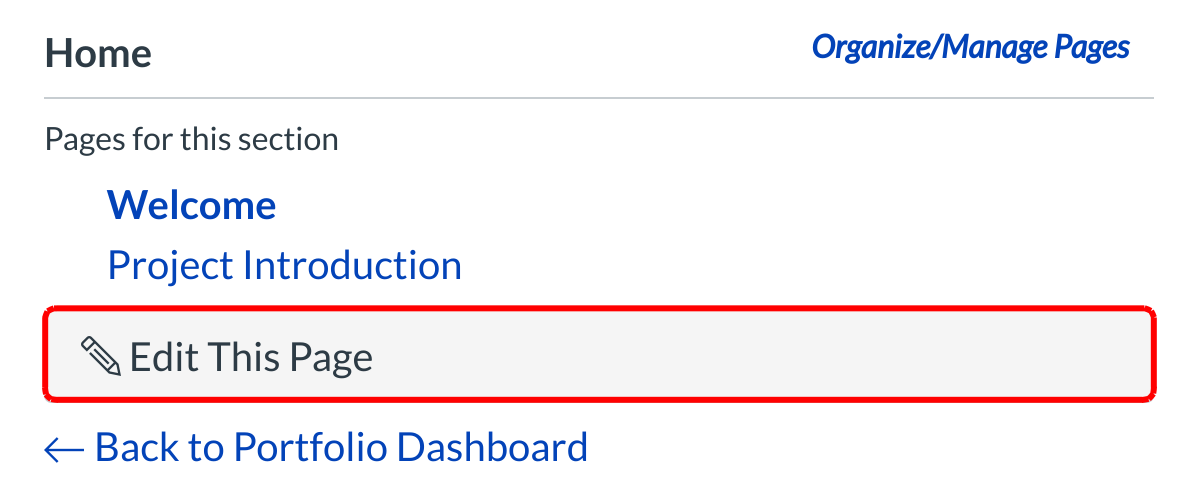The width and height of the screenshot is (1196, 498).
Task: Open the Organize/Manage Pages link
Action: 970,47
